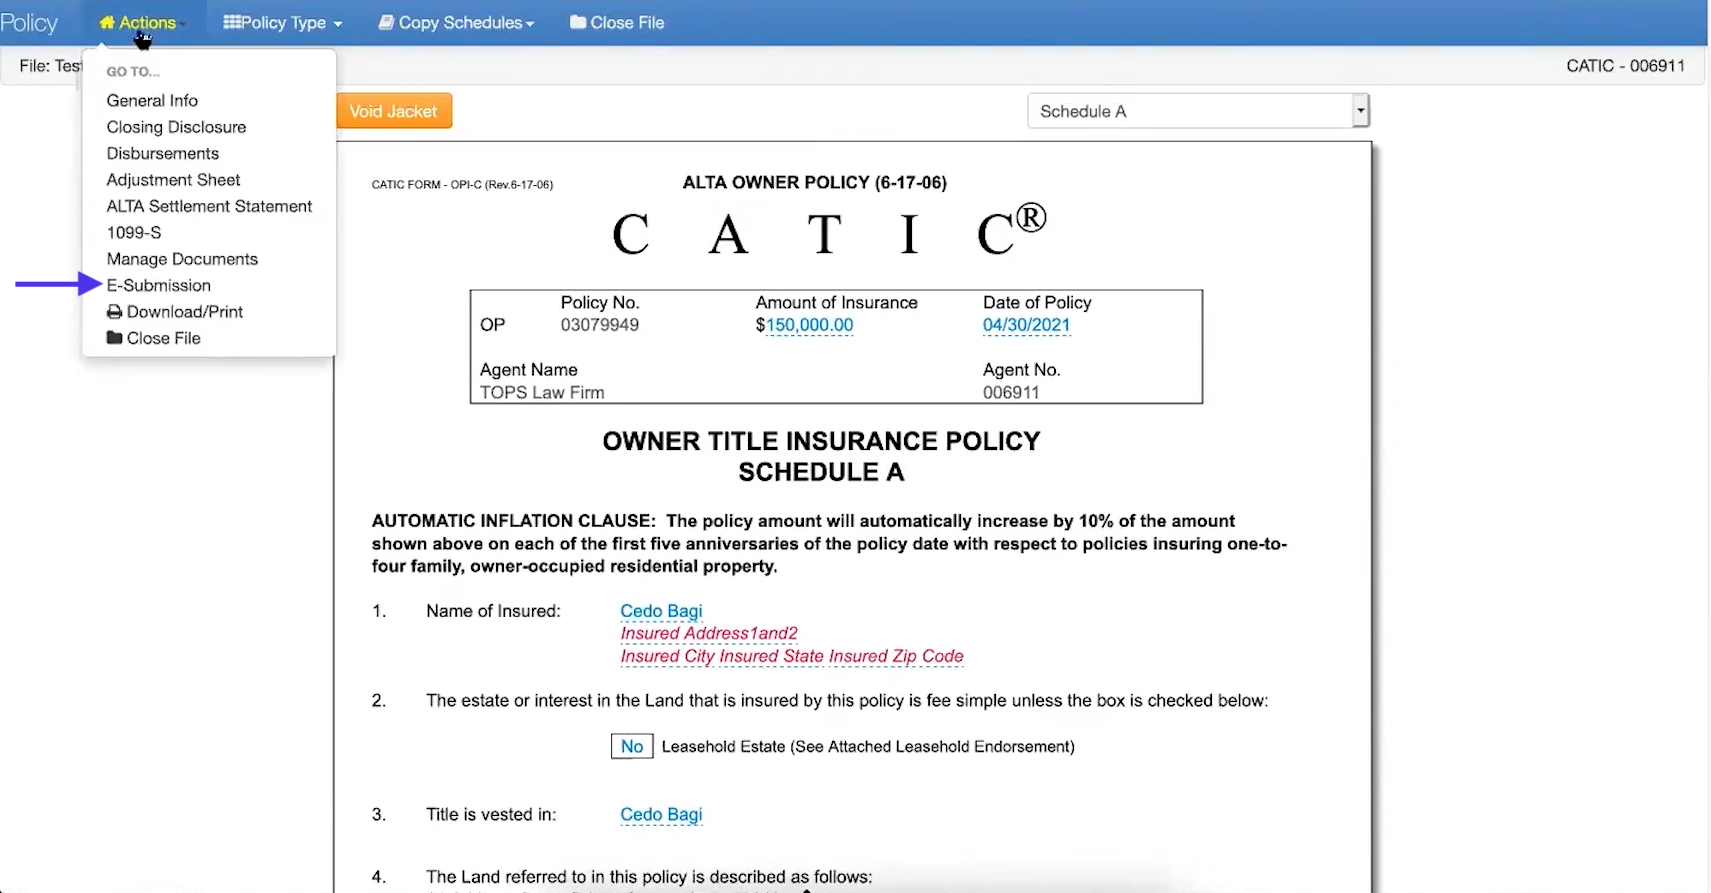
Task: Open Closing Disclosure from the menu
Action: coord(176,127)
